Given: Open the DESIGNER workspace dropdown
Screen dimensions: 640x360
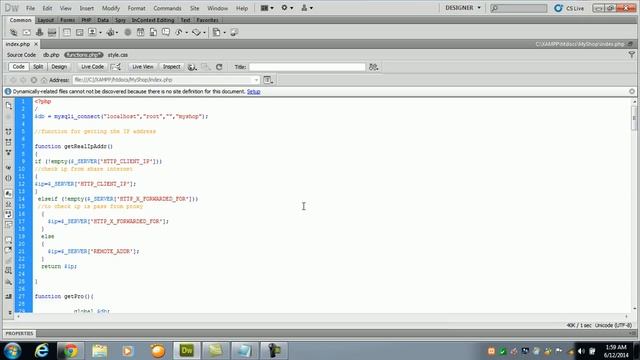Looking at the screenshot, I should 463,8.
